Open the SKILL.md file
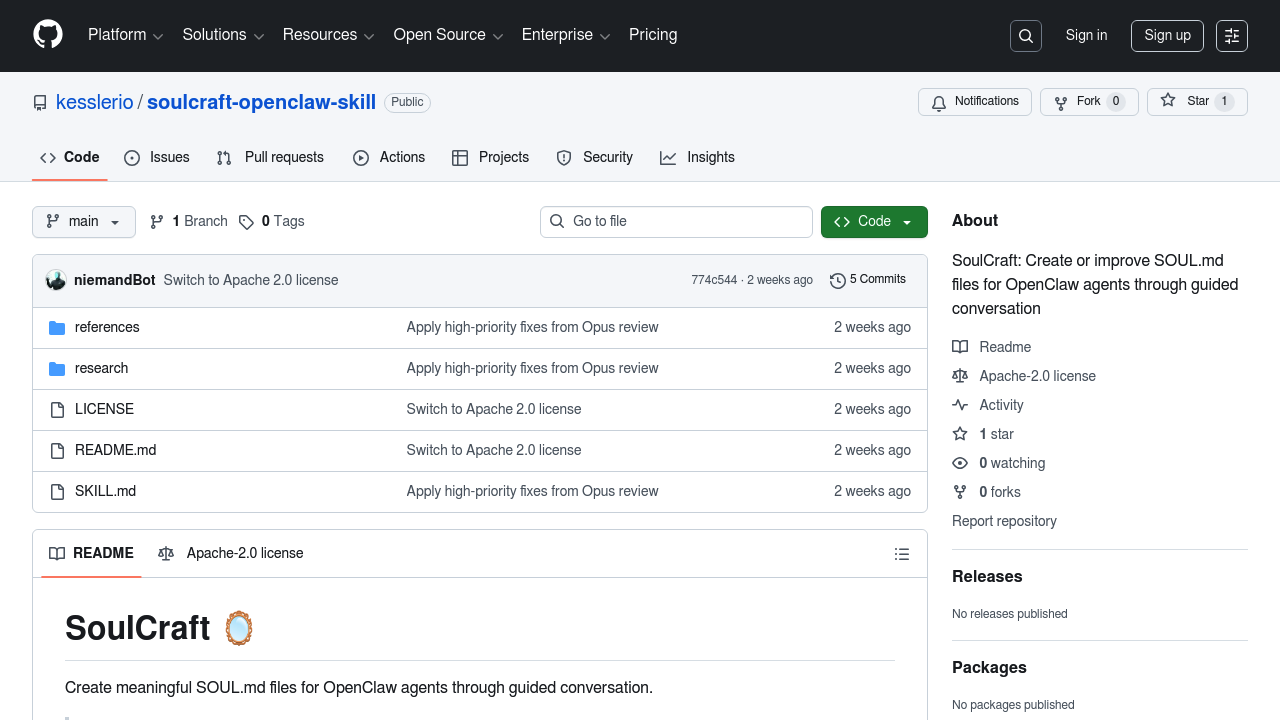 coord(105,491)
